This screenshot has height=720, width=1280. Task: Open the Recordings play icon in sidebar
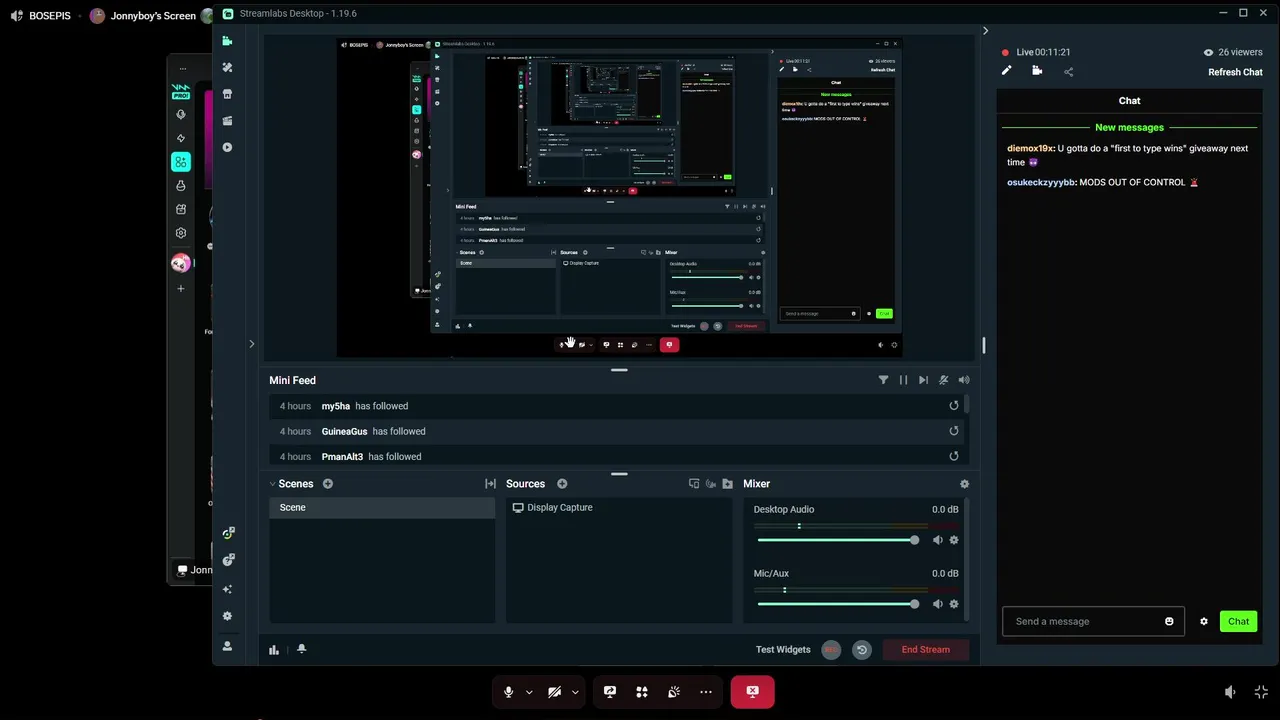pyautogui.click(x=227, y=147)
